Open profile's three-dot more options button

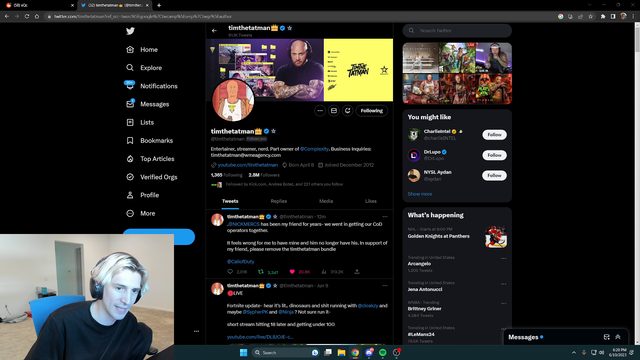(320, 111)
